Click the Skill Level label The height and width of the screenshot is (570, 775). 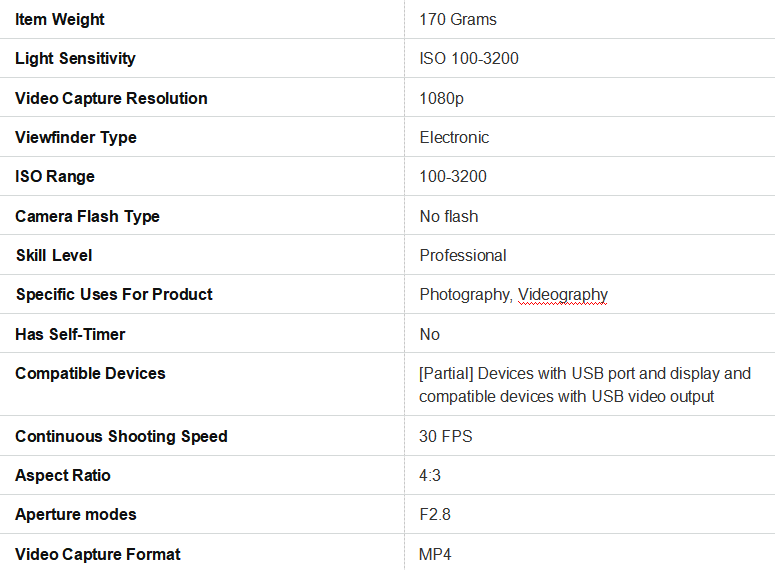pos(54,255)
